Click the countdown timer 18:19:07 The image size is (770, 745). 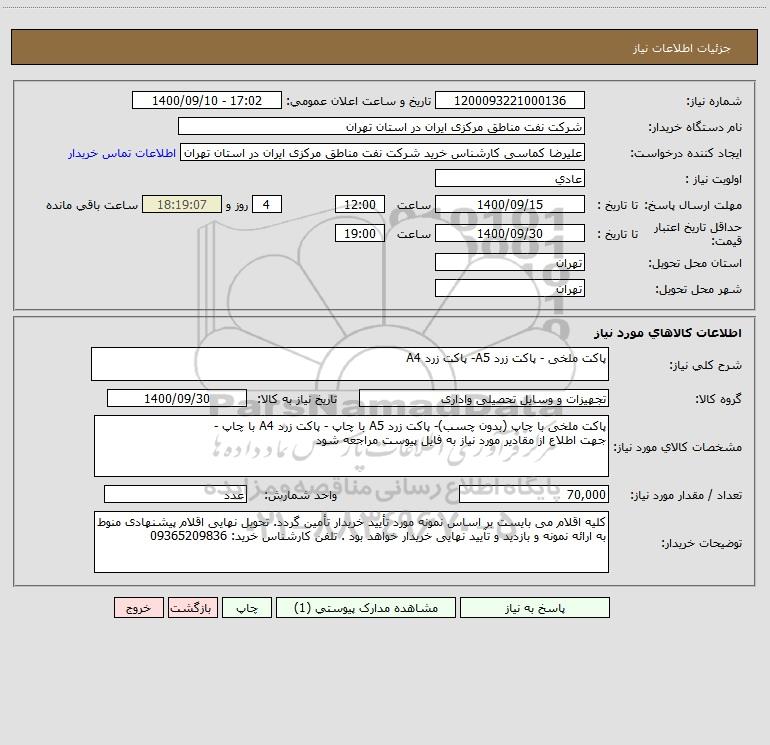coord(182,205)
